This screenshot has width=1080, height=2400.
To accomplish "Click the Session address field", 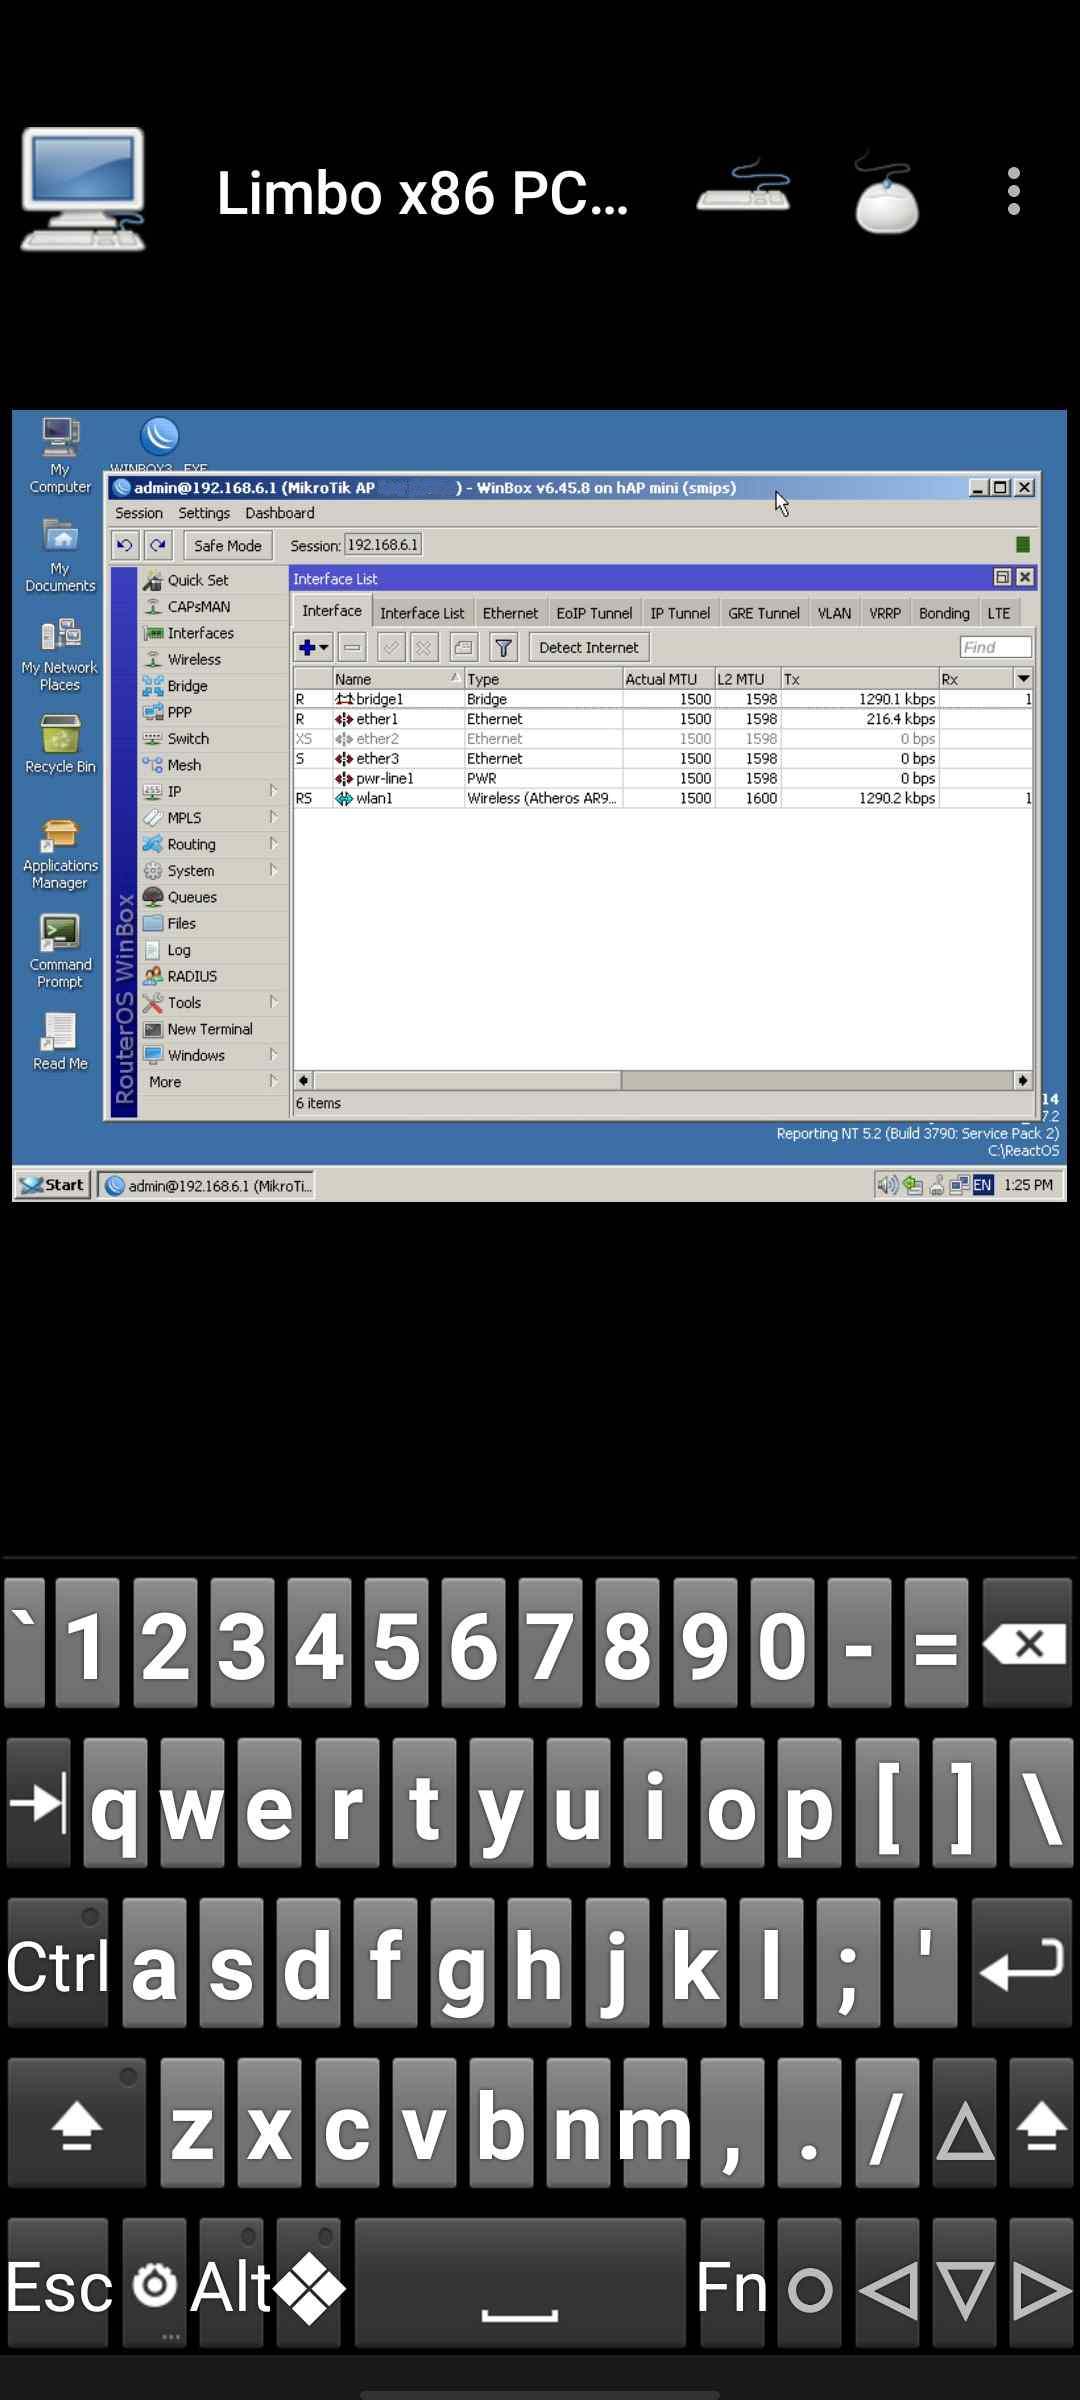I will click(x=383, y=545).
